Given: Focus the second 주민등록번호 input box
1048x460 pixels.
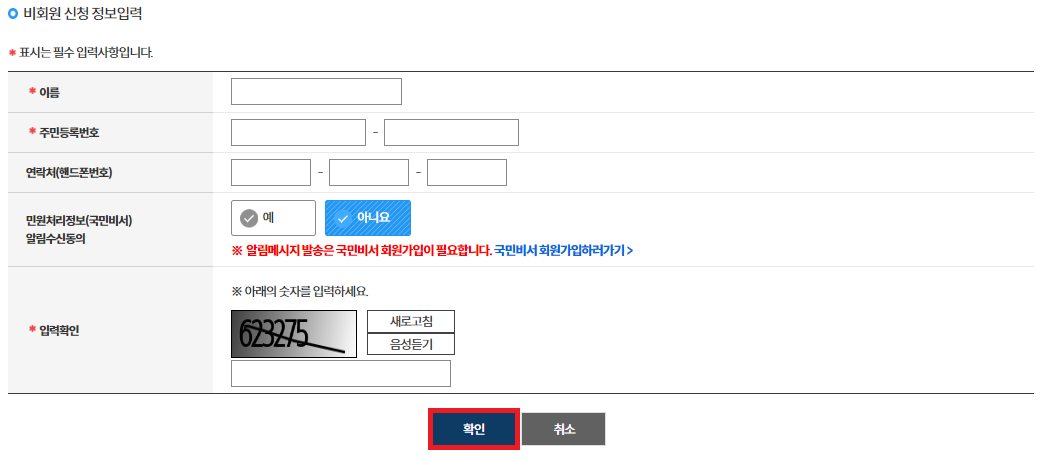Looking at the screenshot, I should [451, 132].
